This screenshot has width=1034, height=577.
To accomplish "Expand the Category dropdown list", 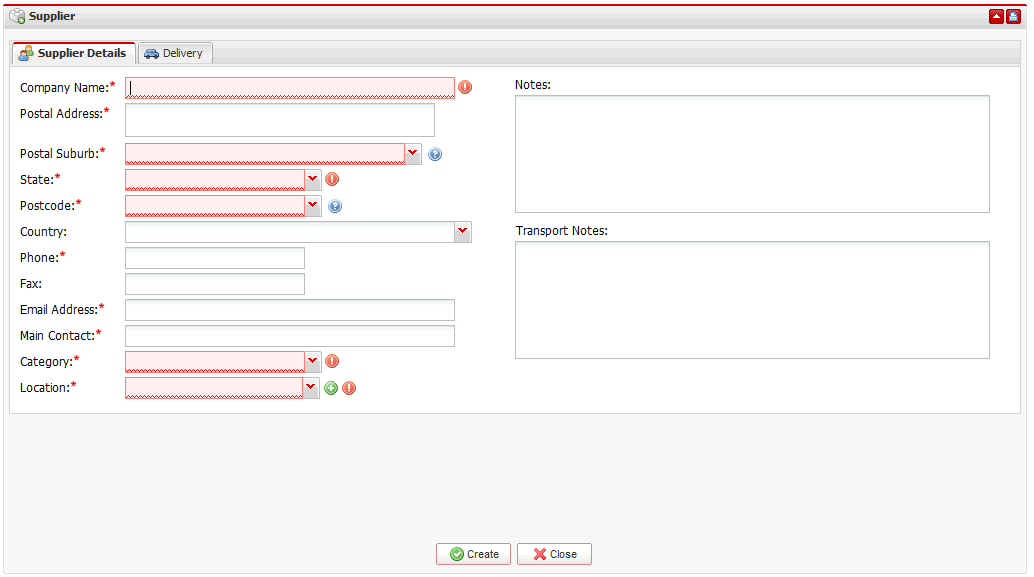I will (313, 361).
